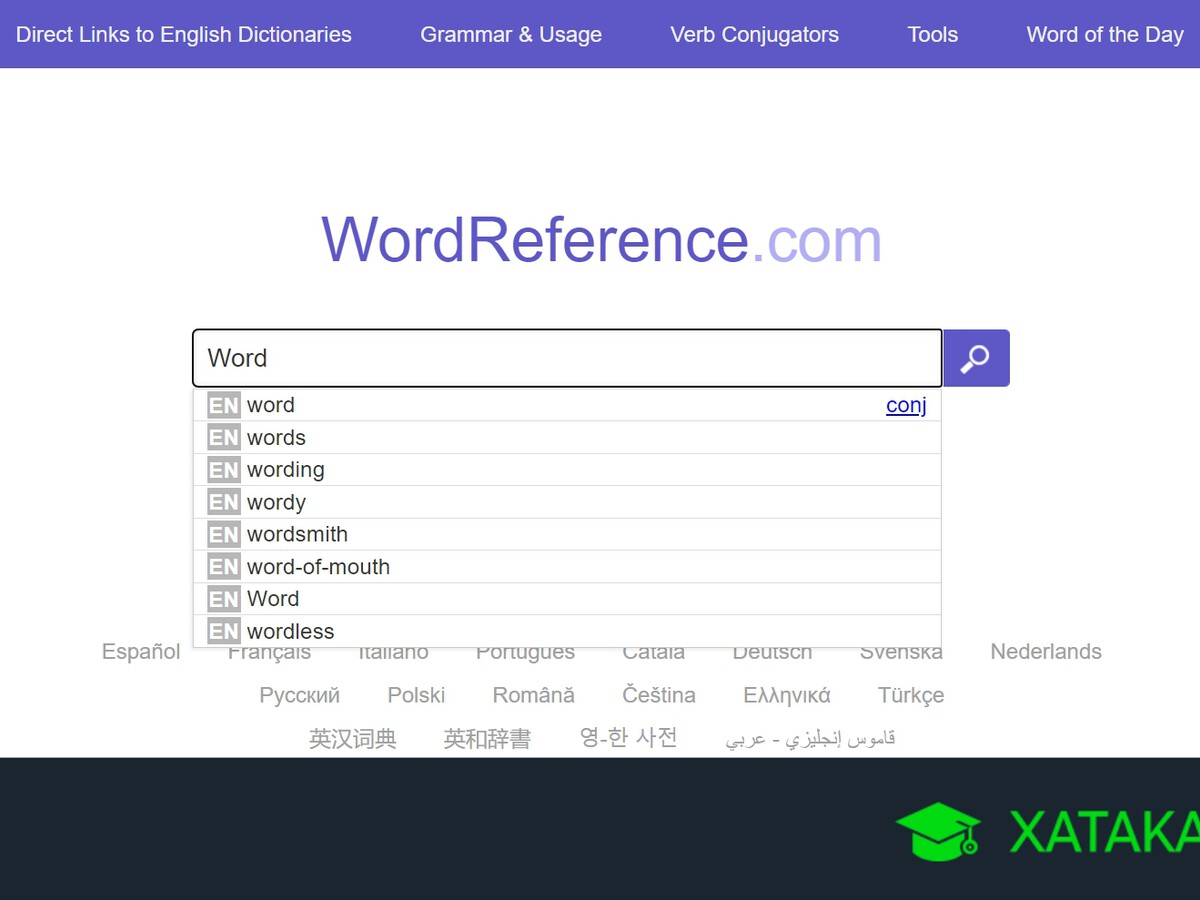The image size is (1200, 900).
Task: Click the magnifying glass search button
Action: tap(976, 358)
